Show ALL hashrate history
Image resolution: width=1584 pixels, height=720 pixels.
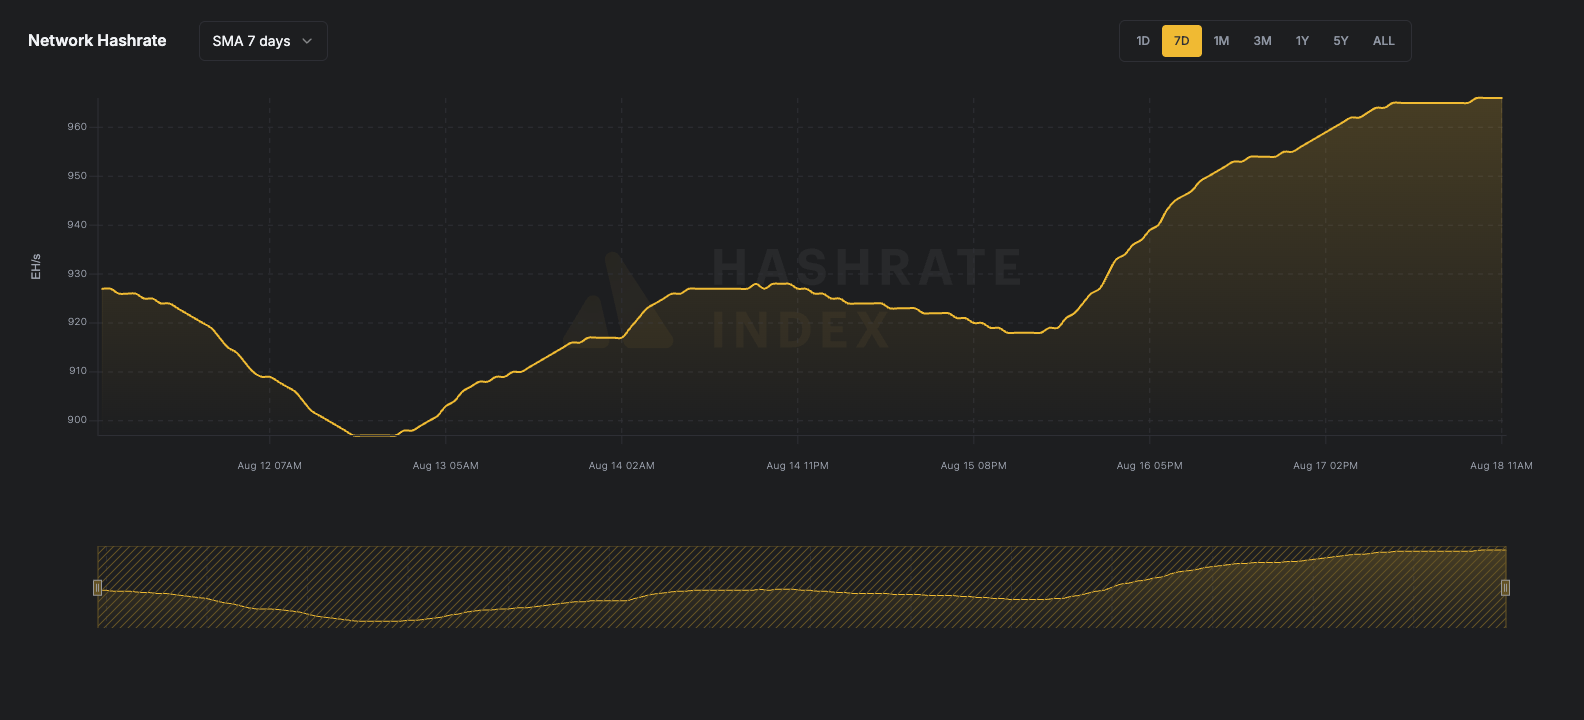[1384, 41]
